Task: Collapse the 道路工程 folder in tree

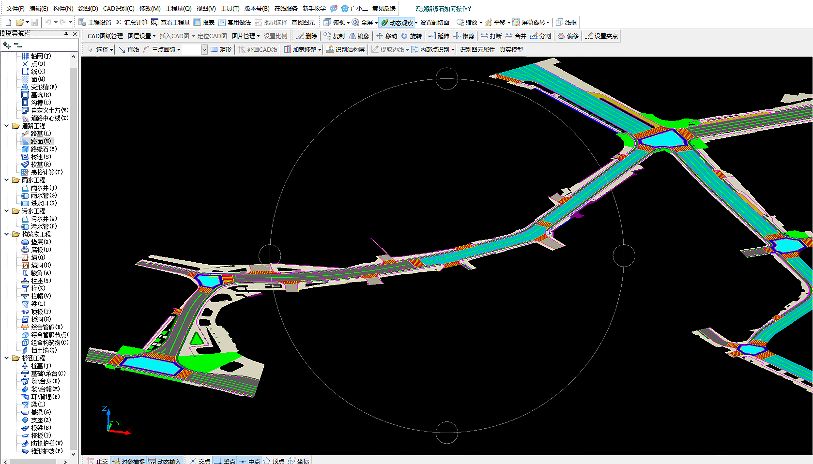Action: pyautogui.click(x=5, y=126)
